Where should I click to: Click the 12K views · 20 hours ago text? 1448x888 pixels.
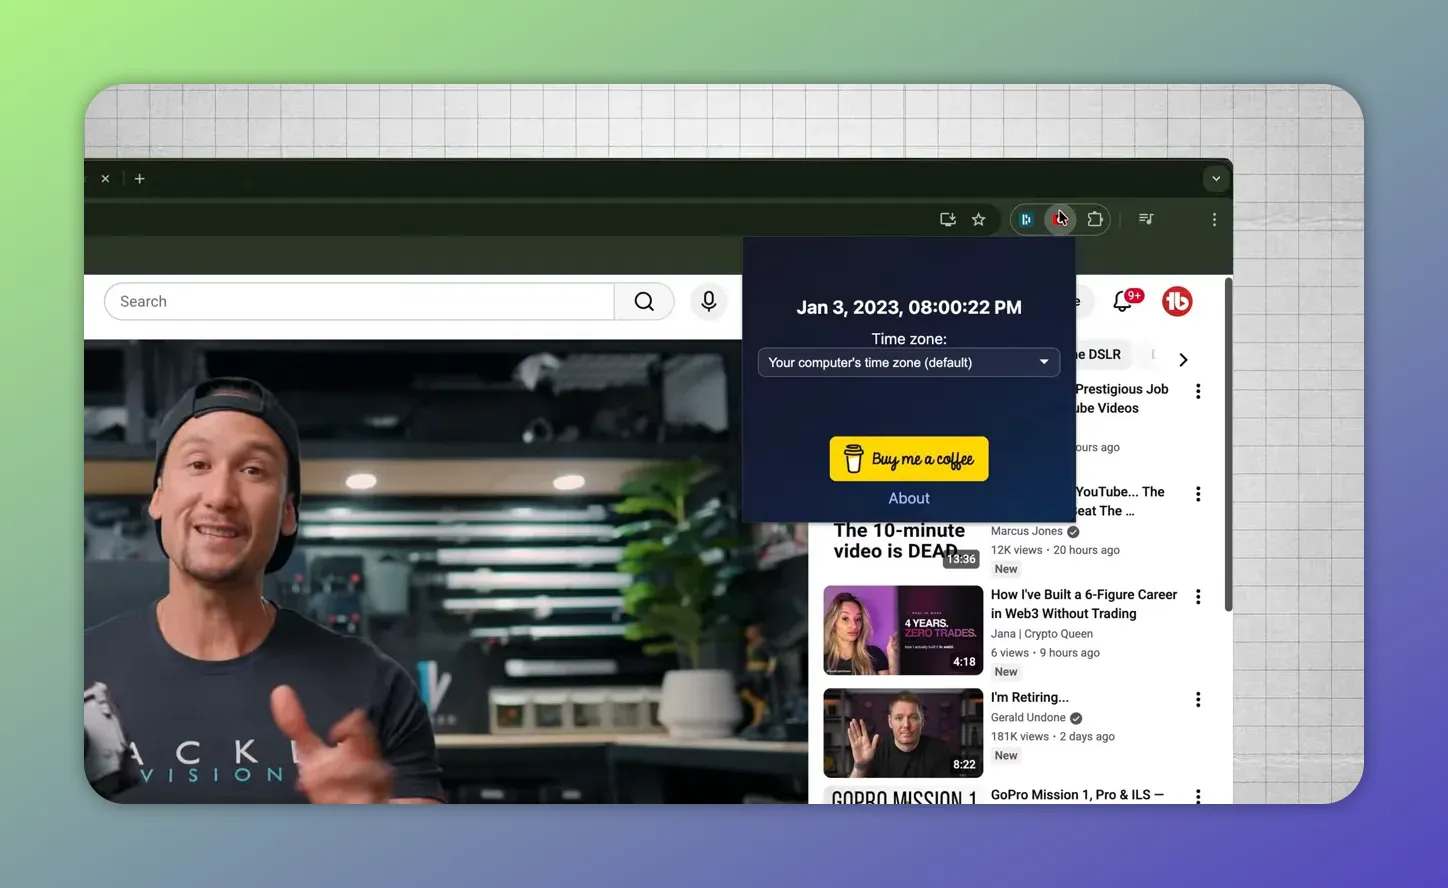click(x=1055, y=550)
